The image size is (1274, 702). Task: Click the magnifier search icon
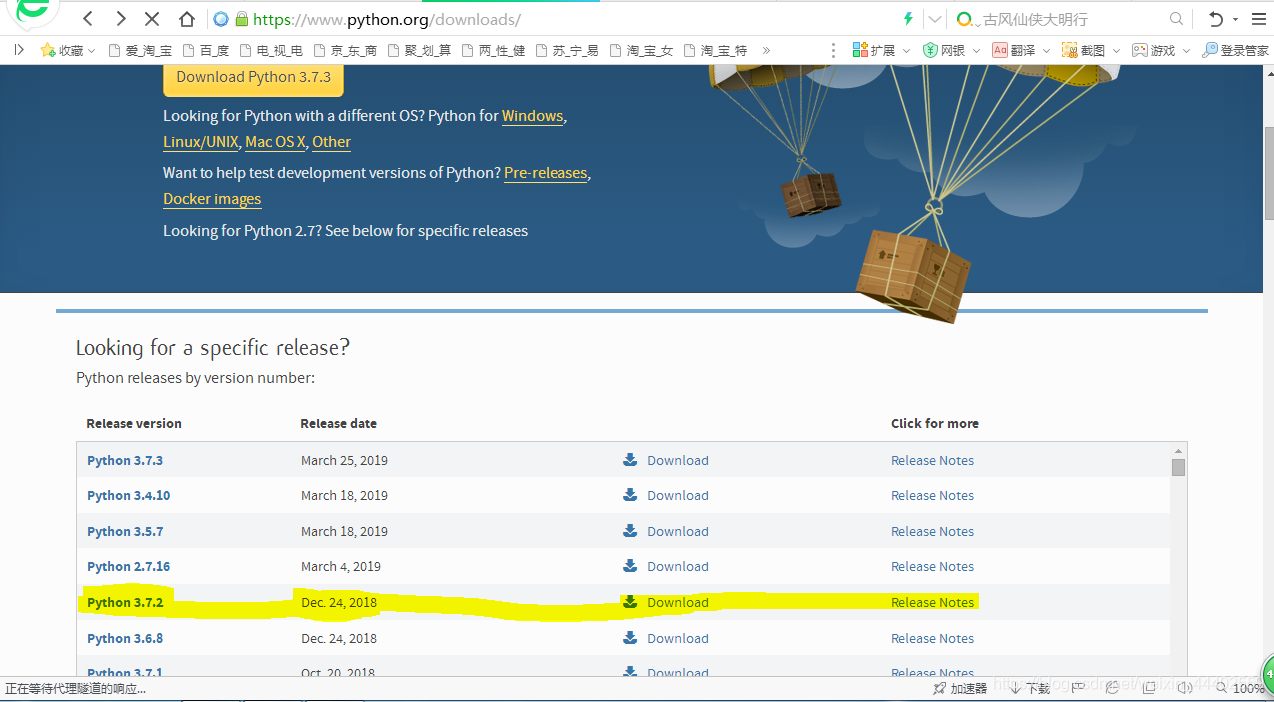tap(1177, 19)
